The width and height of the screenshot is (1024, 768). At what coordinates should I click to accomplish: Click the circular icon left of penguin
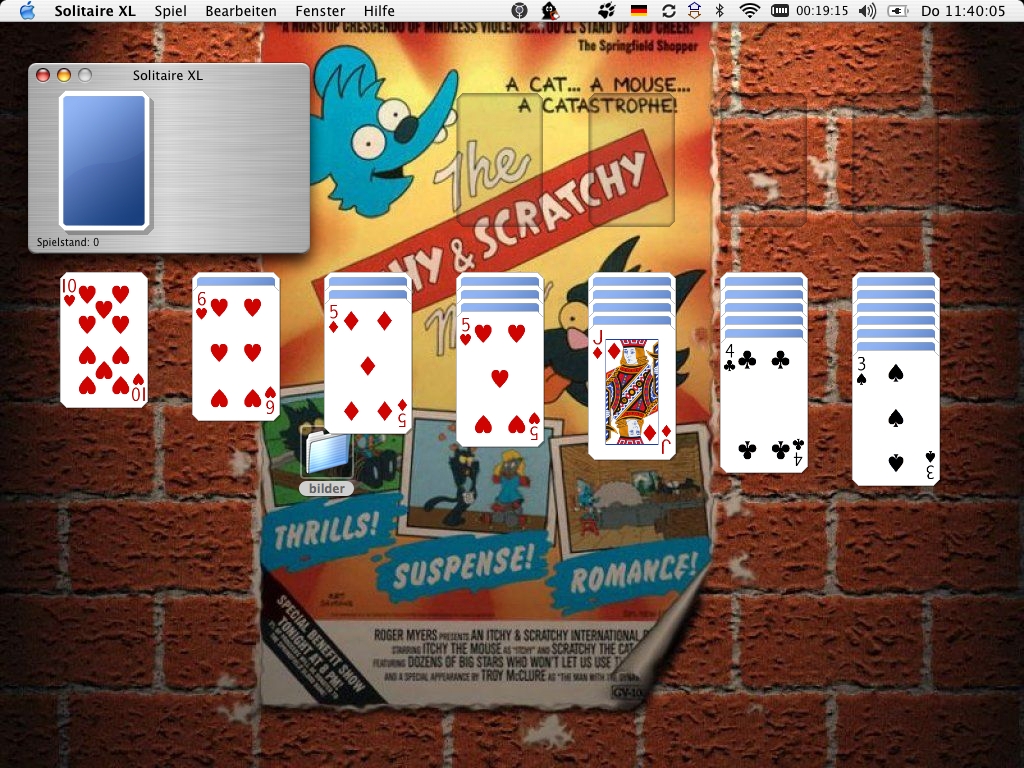click(x=519, y=10)
